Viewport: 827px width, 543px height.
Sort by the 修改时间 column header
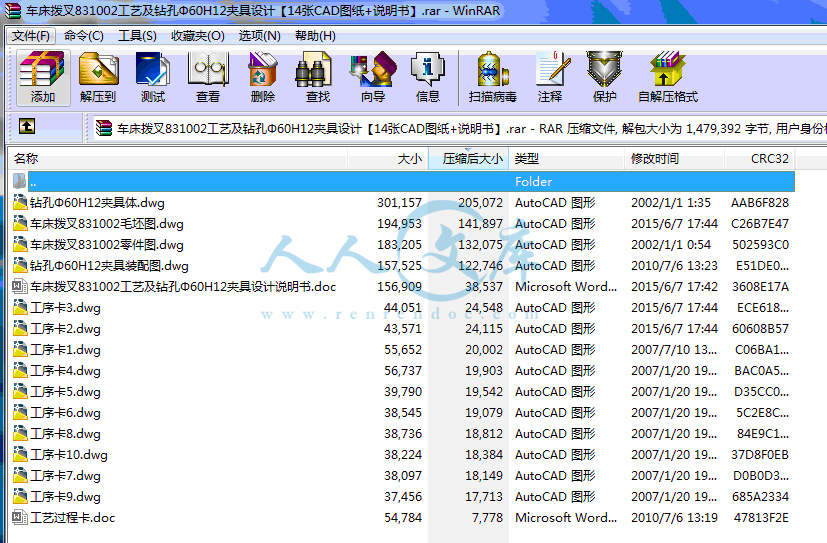point(675,159)
